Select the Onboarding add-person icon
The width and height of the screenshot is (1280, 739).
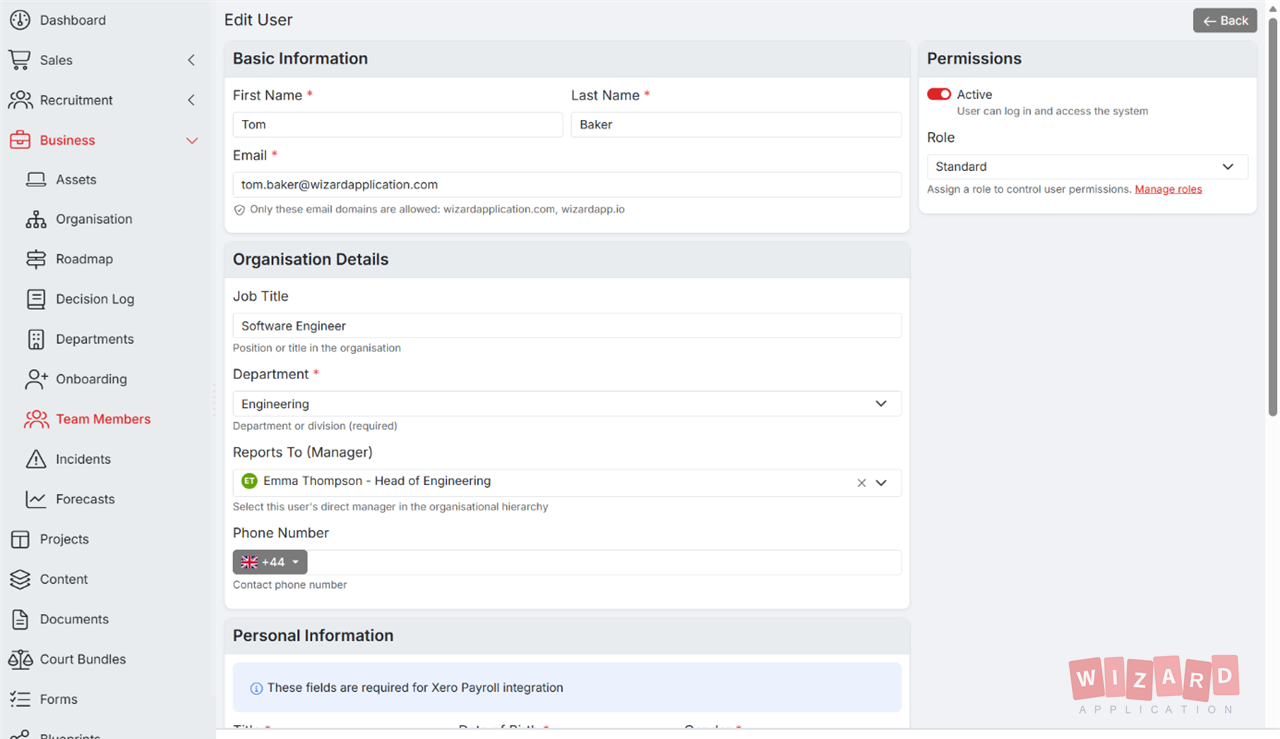(36, 379)
